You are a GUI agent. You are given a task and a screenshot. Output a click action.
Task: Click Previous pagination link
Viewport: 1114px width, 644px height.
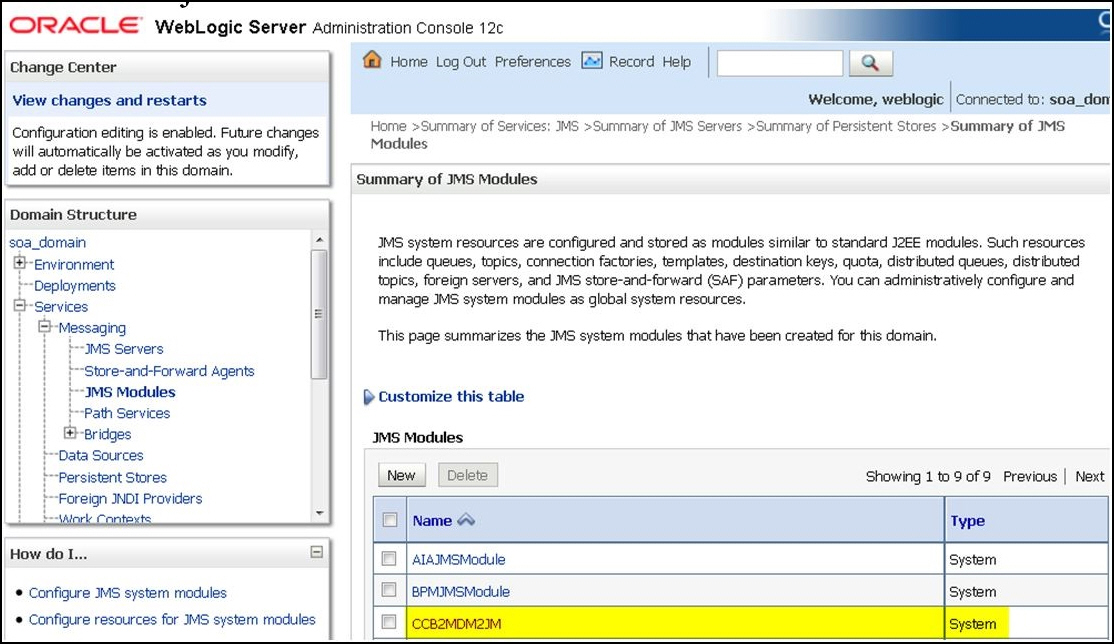point(1030,476)
